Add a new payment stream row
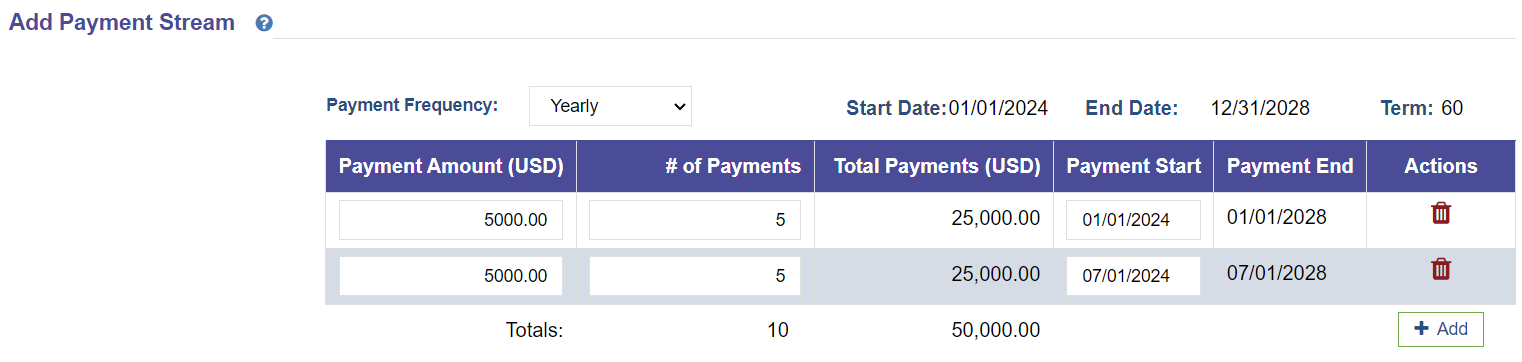 click(1441, 329)
